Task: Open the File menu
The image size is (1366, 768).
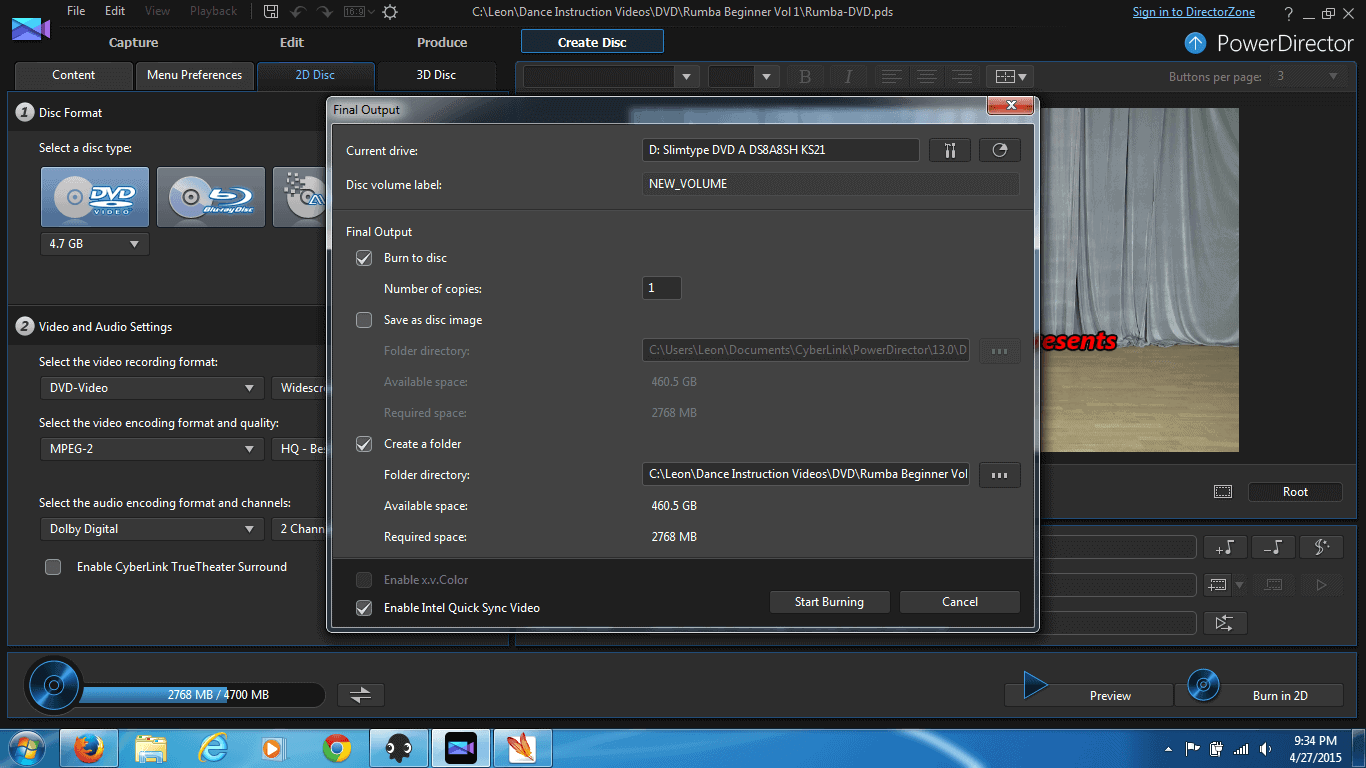Action: [x=76, y=11]
